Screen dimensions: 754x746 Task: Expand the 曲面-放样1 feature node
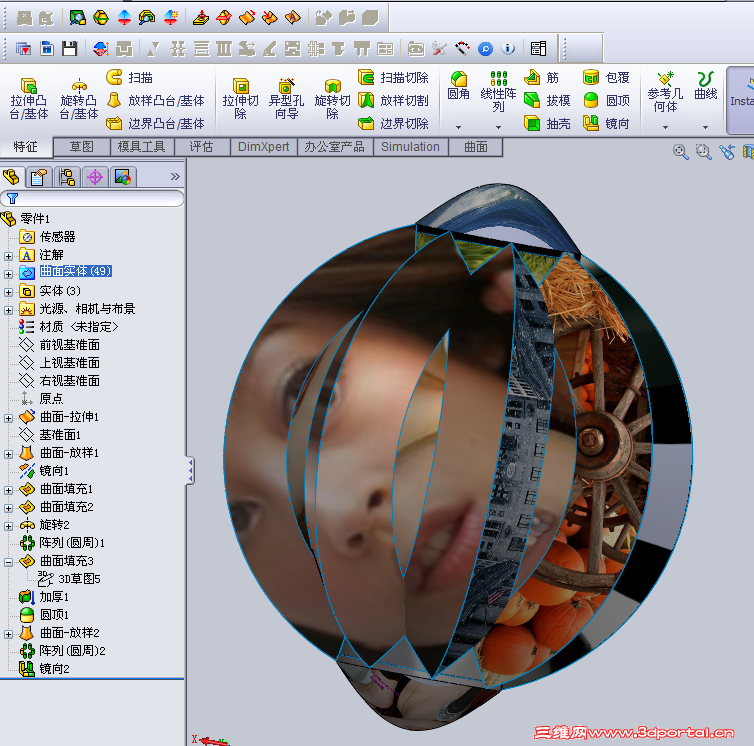[8, 454]
